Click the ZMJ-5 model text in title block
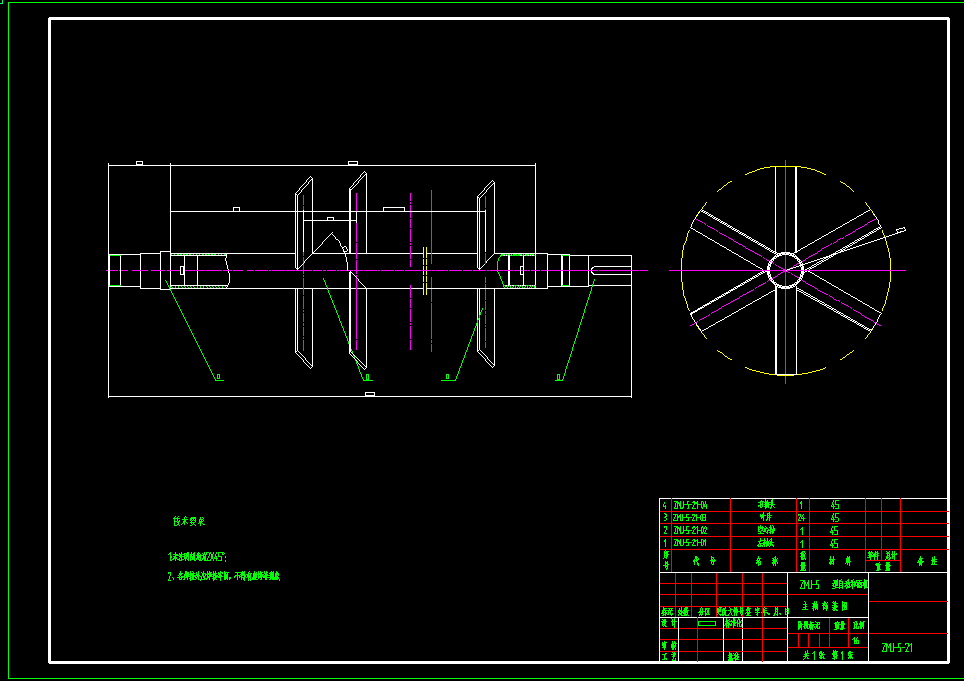964x681 pixels. (x=810, y=585)
